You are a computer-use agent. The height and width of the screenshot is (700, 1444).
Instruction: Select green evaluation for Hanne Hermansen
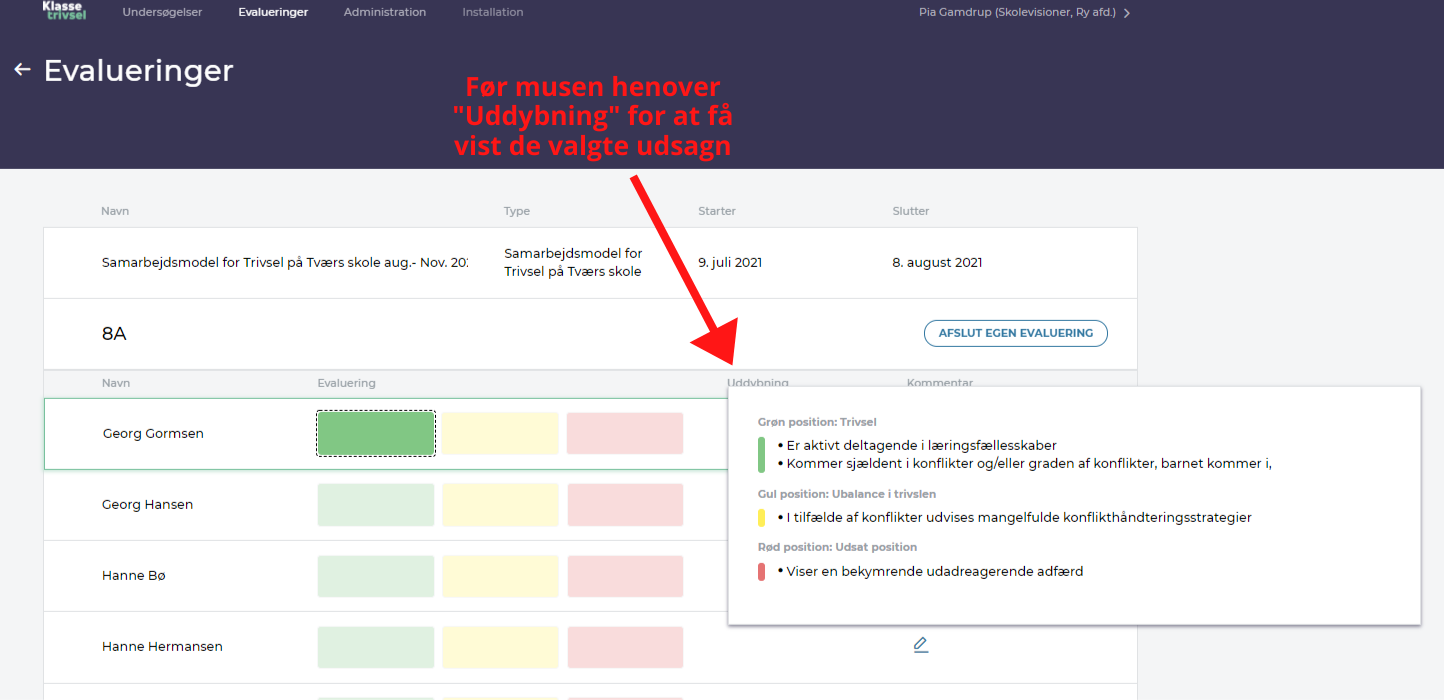(x=376, y=647)
